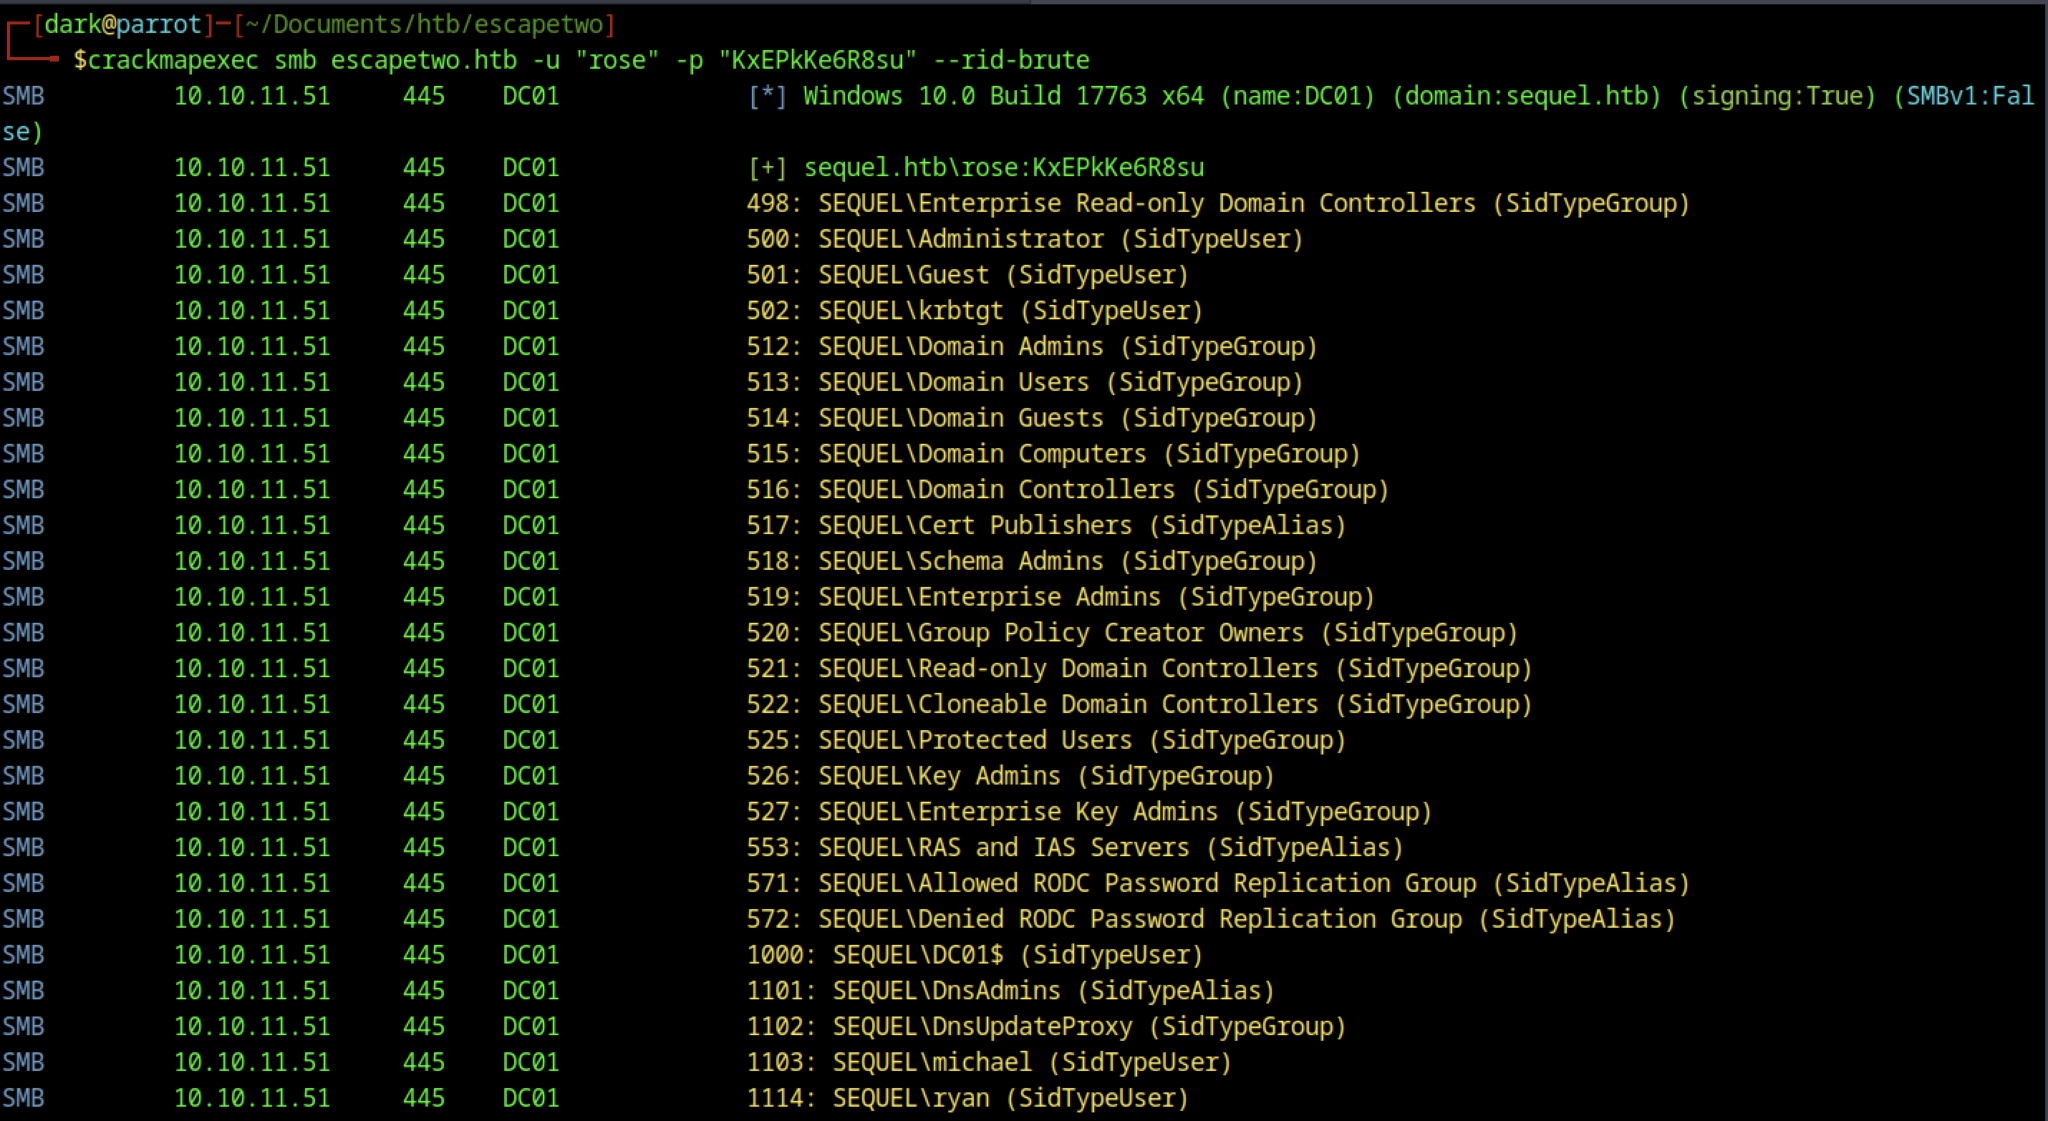Click the 572: Denied RODC Password Replication Group entry
This screenshot has height=1121, width=2048.
(x=1211, y=920)
